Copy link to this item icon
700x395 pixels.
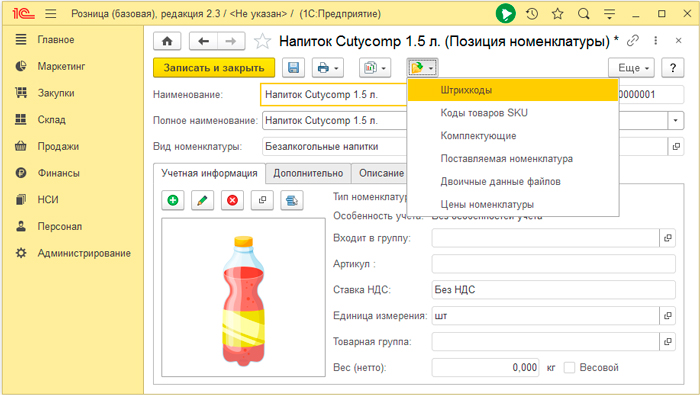coord(633,41)
